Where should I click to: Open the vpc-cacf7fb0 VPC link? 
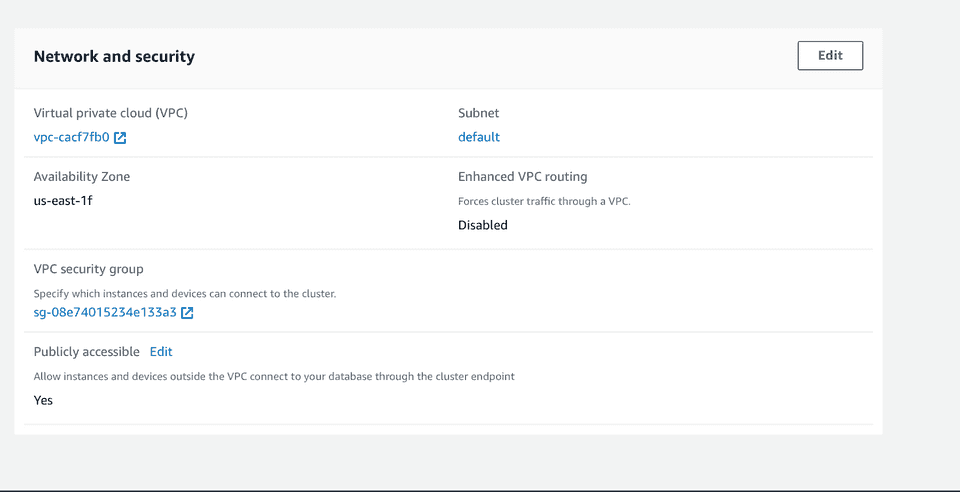(71, 138)
